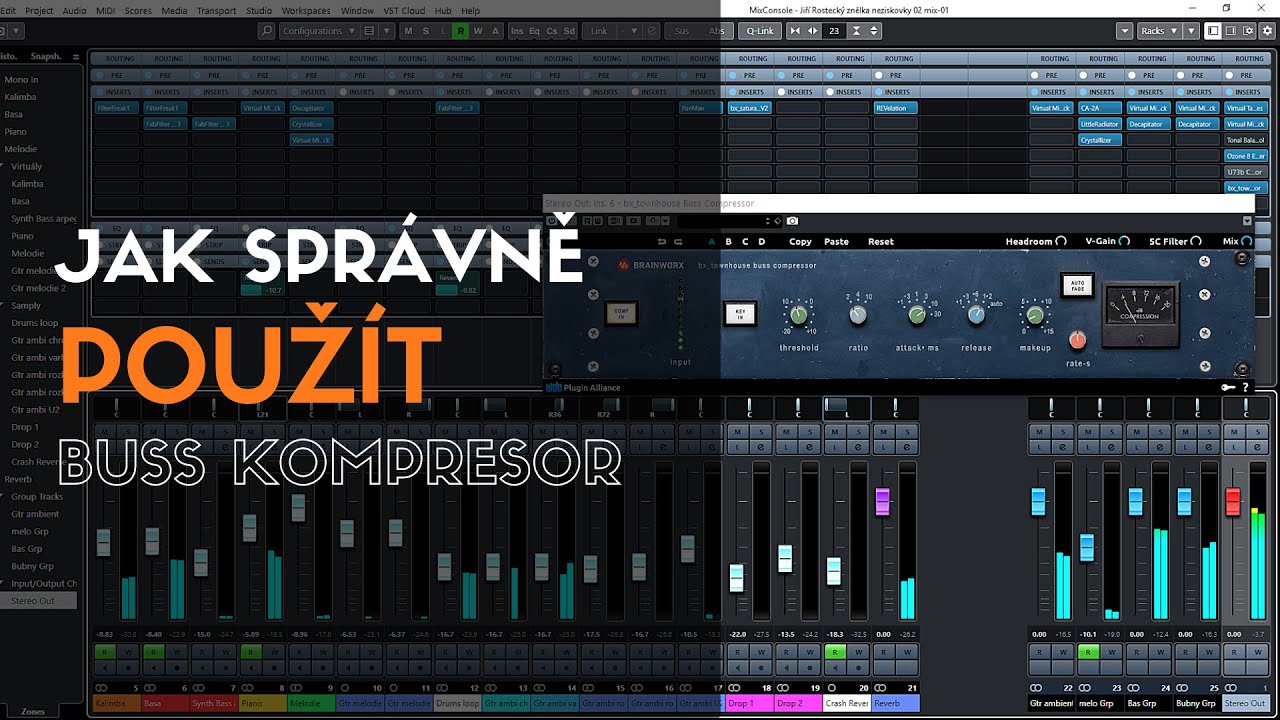This screenshot has width=1280, height=720.
Task: Adjust the V-Gain mini knob
Action: point(1124,241)
